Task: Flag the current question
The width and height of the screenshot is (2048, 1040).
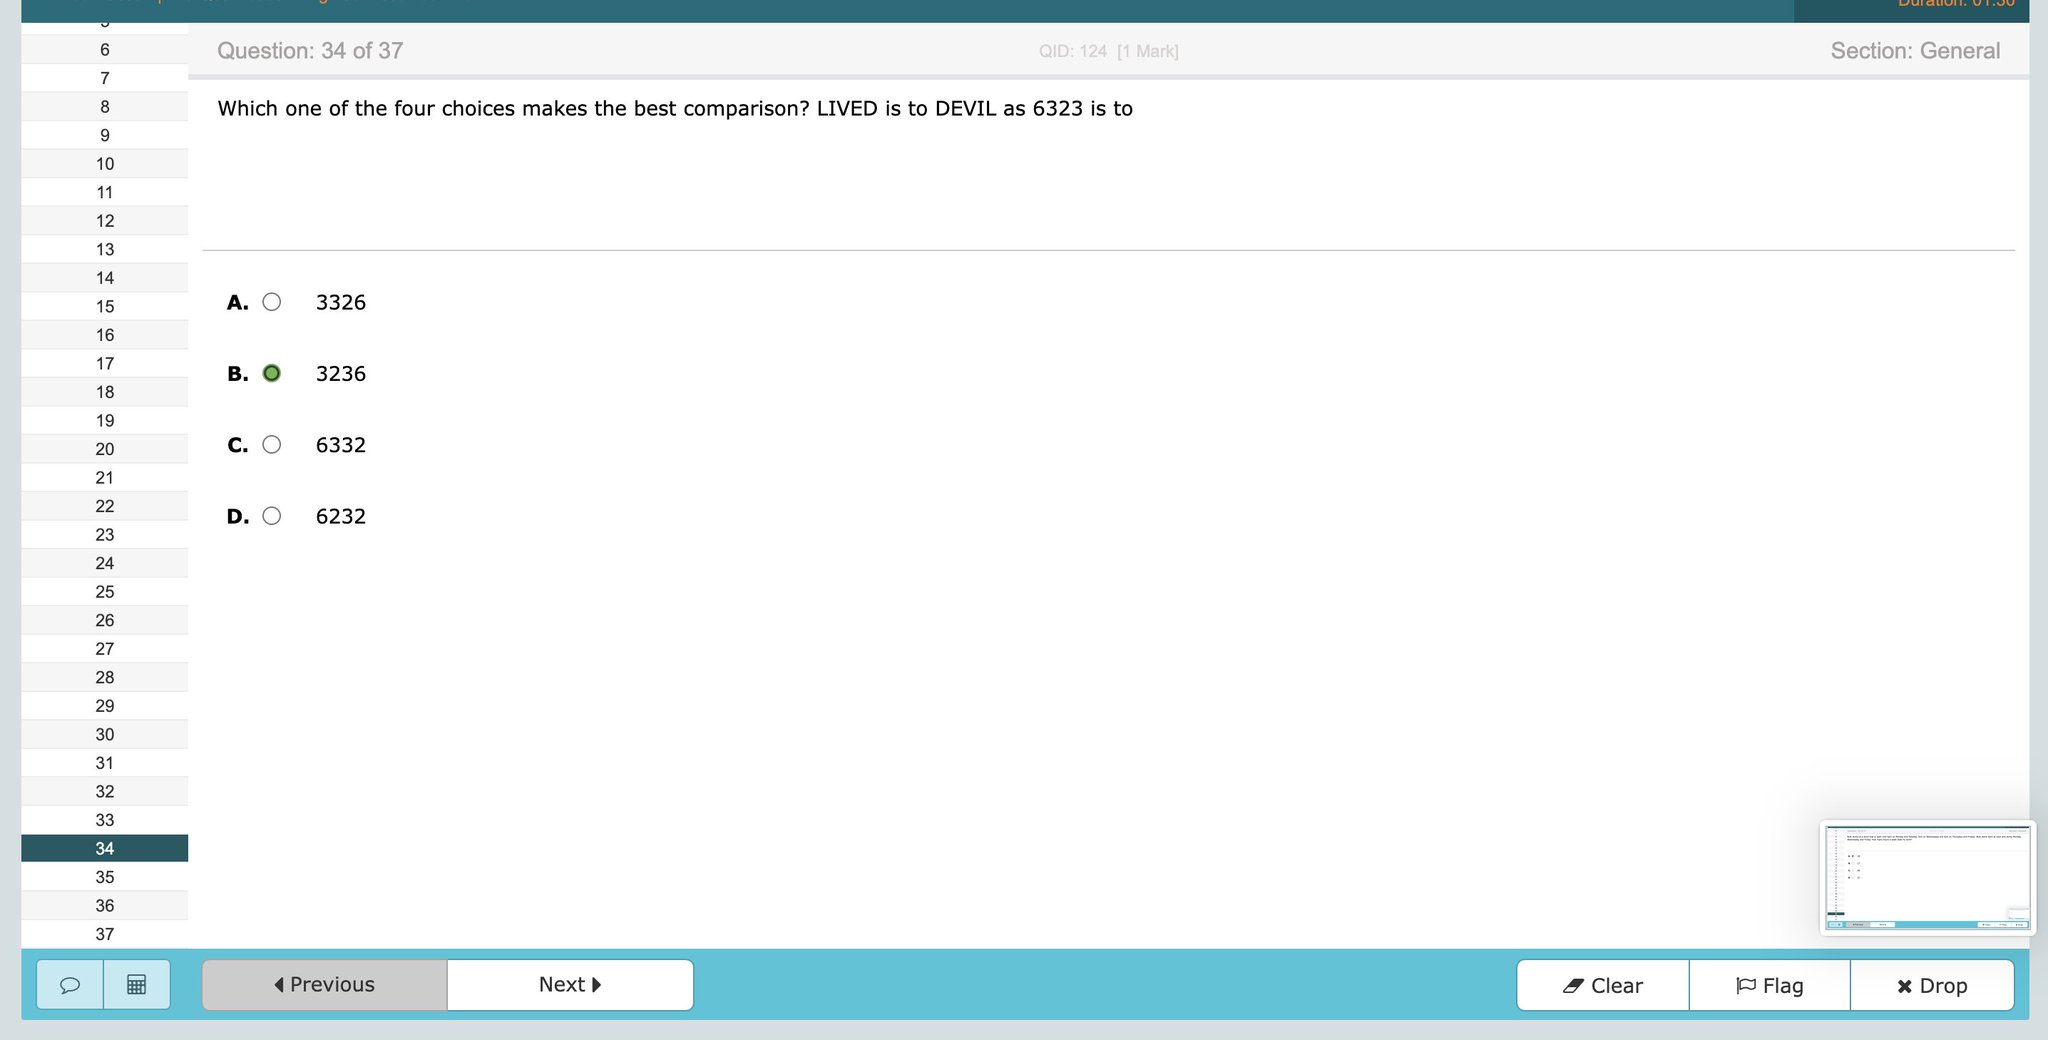Action: point(1769,985)
